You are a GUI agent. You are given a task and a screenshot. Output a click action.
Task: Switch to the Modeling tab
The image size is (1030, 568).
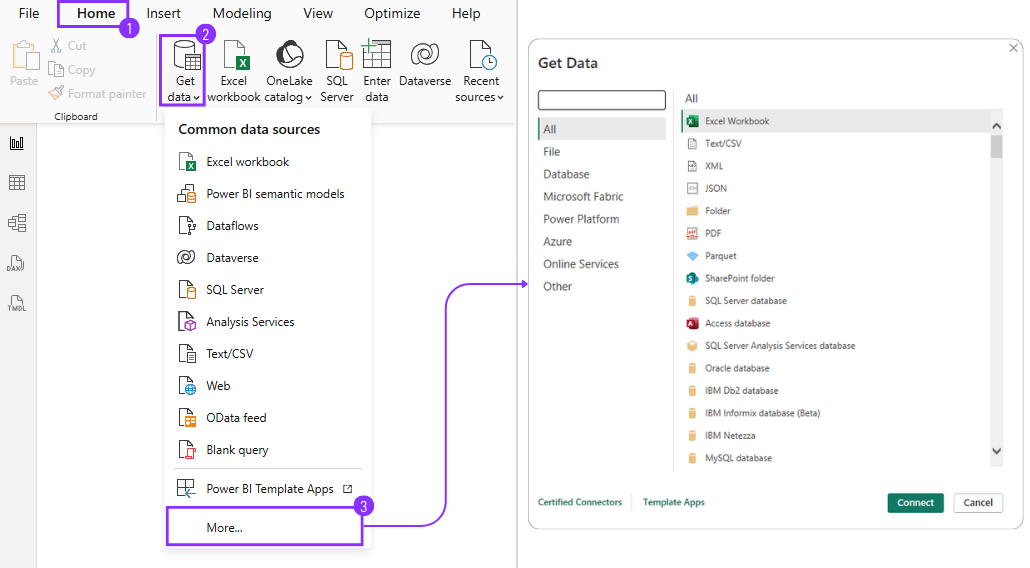click(242, 13)
